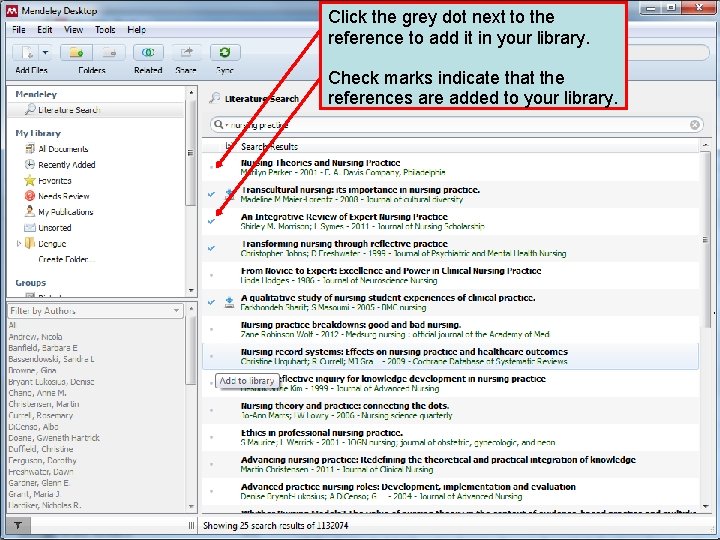Open Favorites in My Library
The image size is (720, 540).
tap(55, 180)
